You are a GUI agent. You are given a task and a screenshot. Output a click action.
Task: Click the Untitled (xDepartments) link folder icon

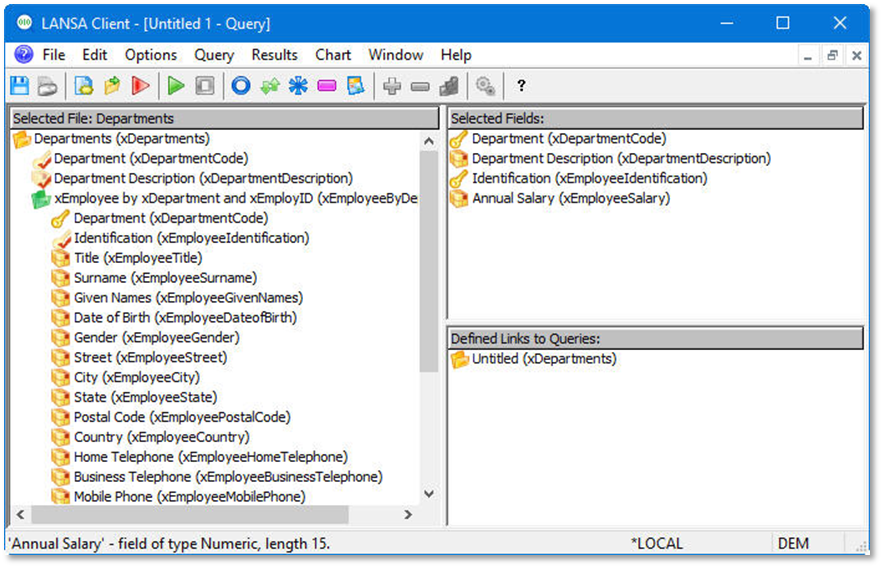pos(460,359)
